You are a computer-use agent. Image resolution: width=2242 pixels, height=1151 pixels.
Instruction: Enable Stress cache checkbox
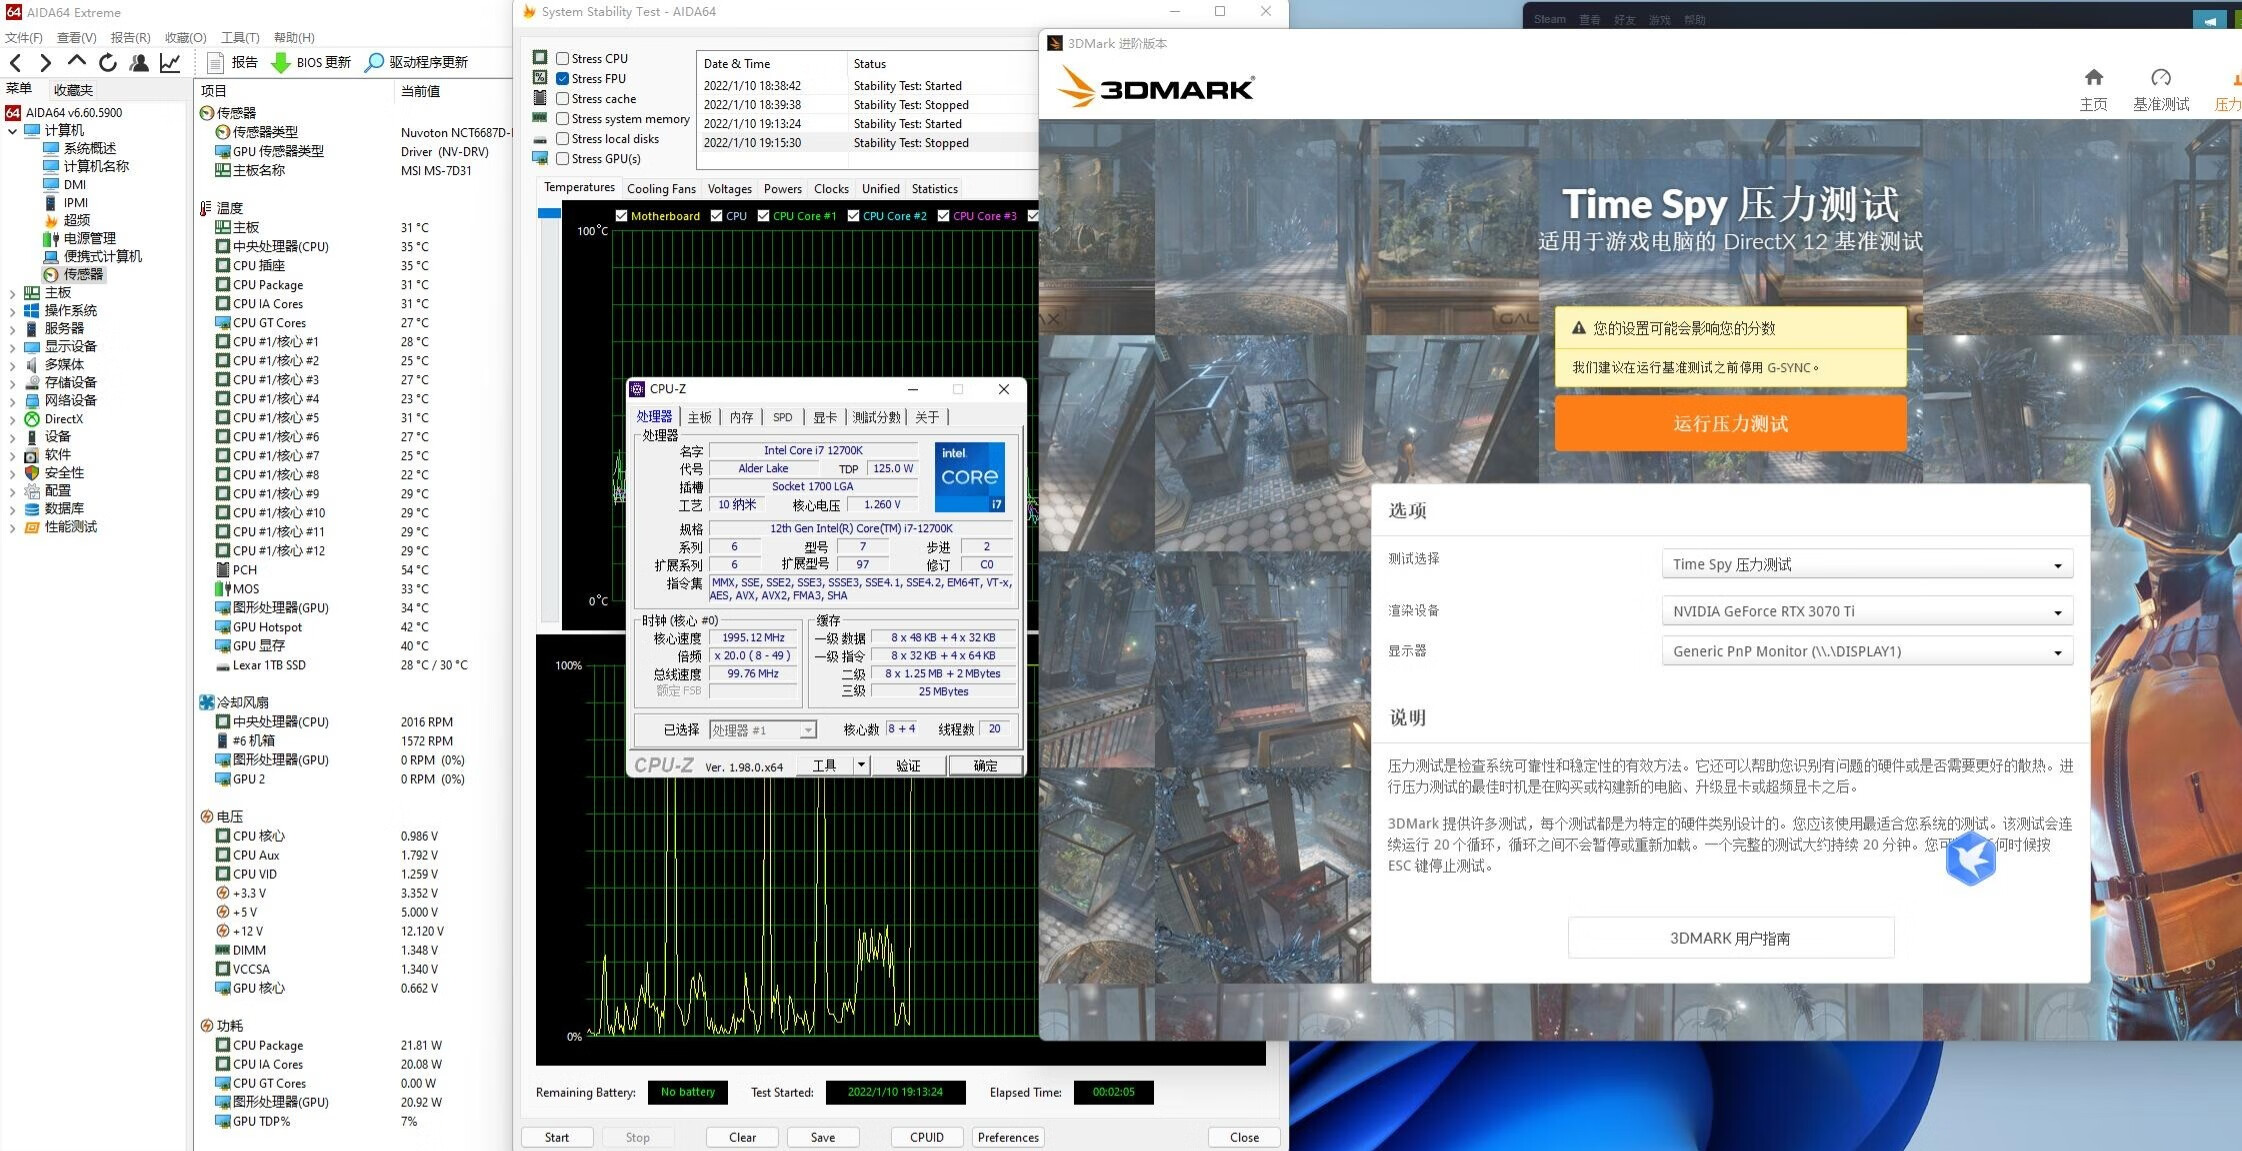(563, 99)
